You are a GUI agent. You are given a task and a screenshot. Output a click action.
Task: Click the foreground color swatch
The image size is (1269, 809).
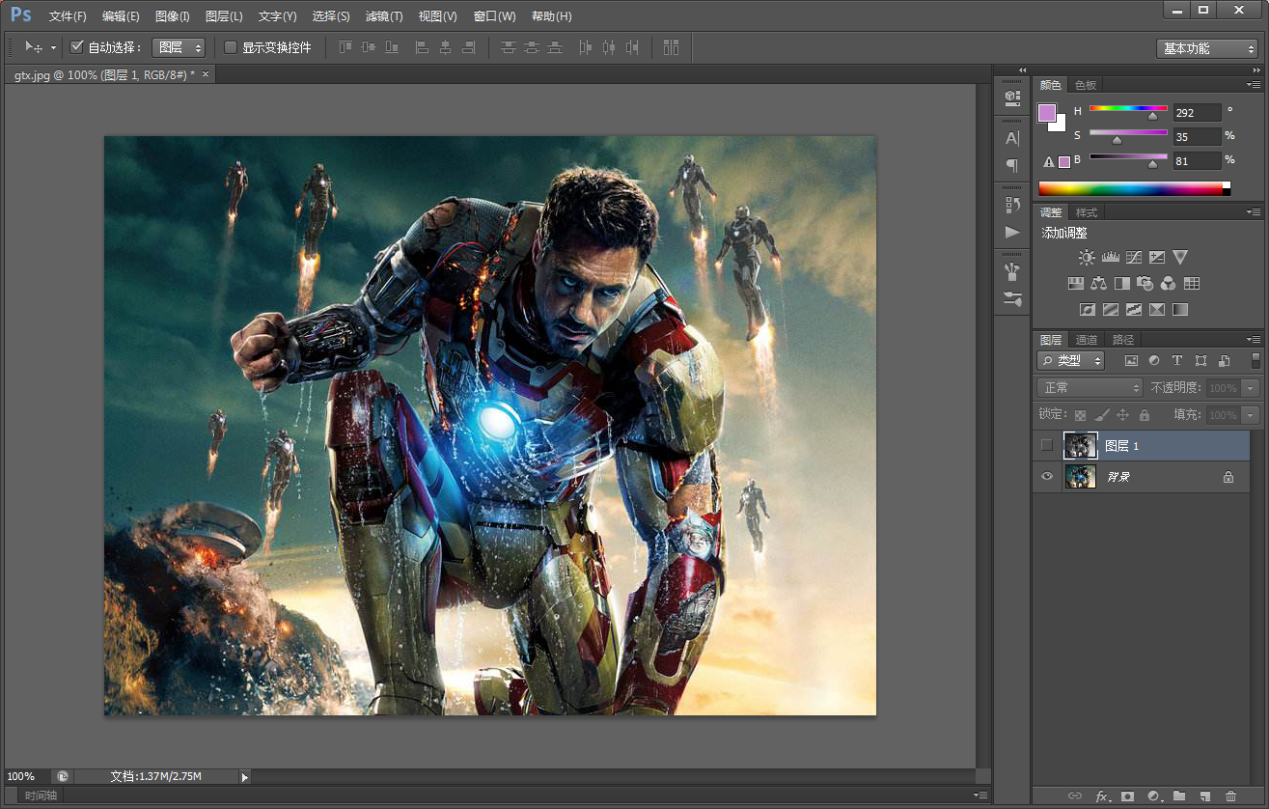[x=1047, y=113]
